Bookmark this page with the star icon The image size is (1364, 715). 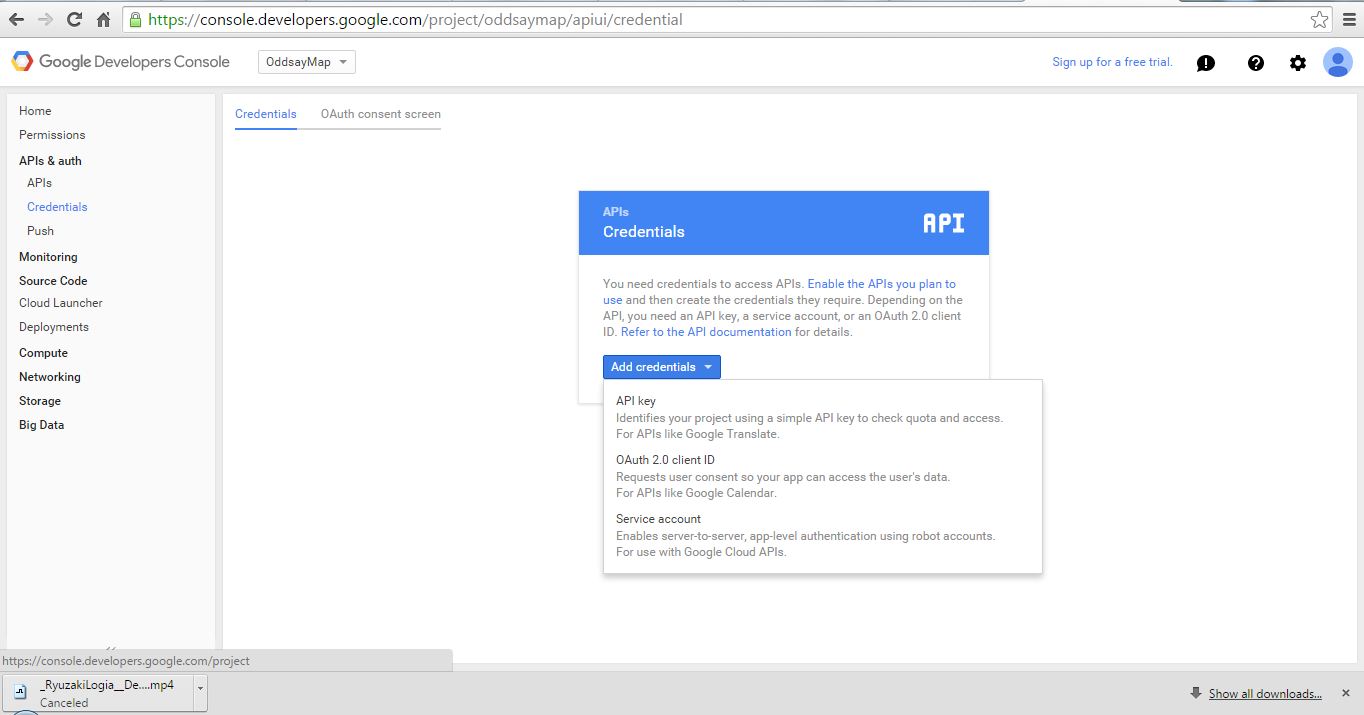pyautogui.click(x=1320, y=19)
